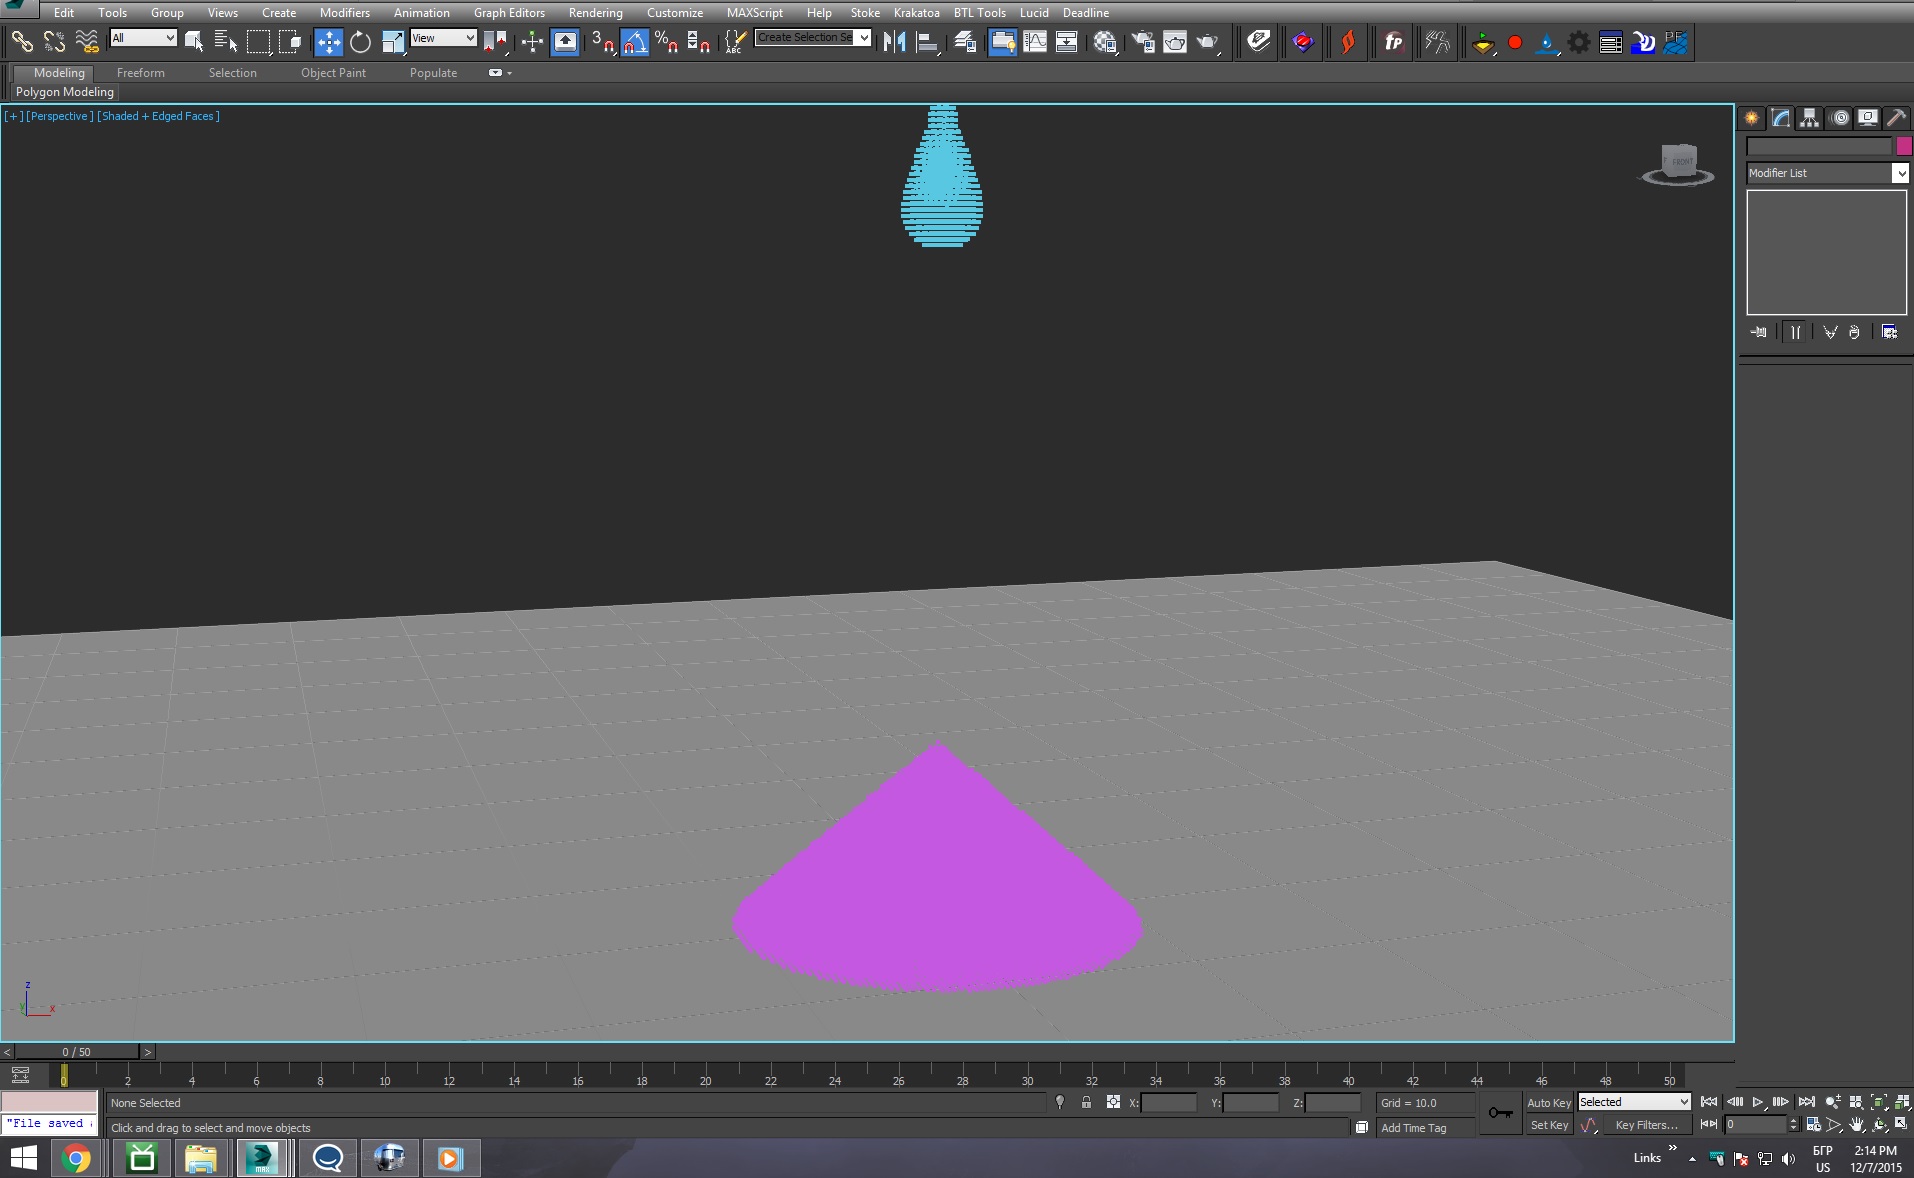Switch to the Freeform ribbon tab

[140, 73]
